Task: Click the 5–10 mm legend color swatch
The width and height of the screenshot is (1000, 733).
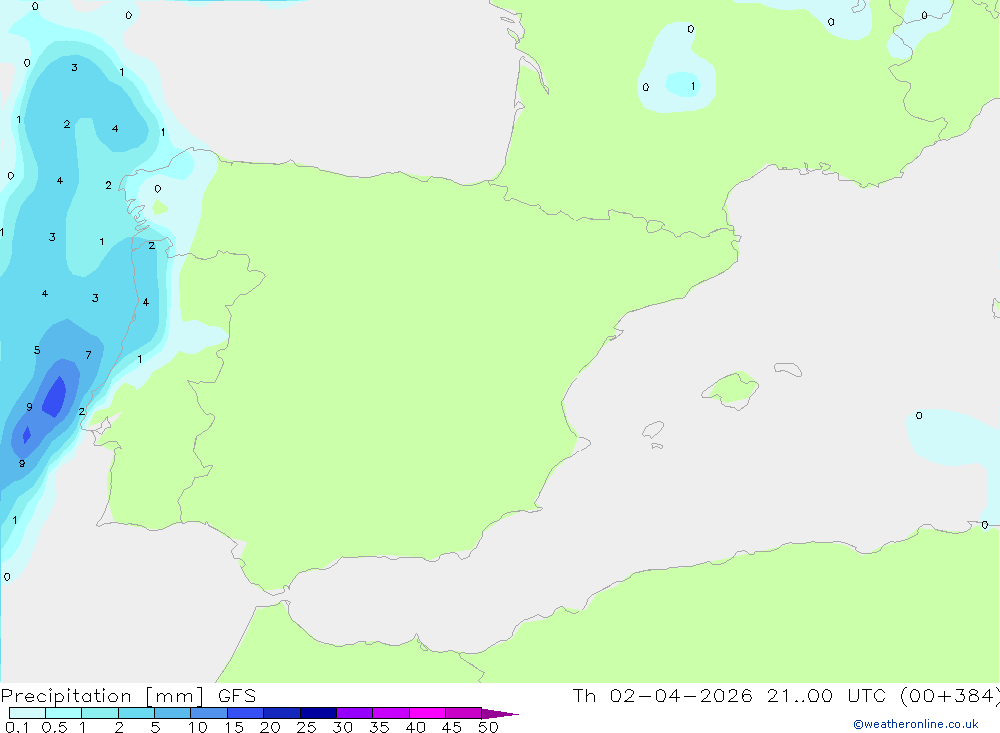Action: 172,713
